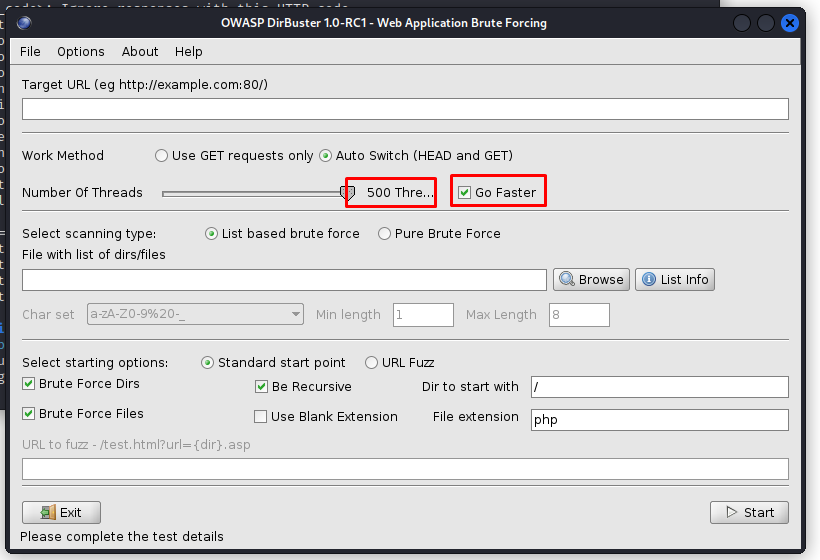Click 'Please complete the test details' status text
The height and width of the screenshot is (560, 820).
coord(122,537)
